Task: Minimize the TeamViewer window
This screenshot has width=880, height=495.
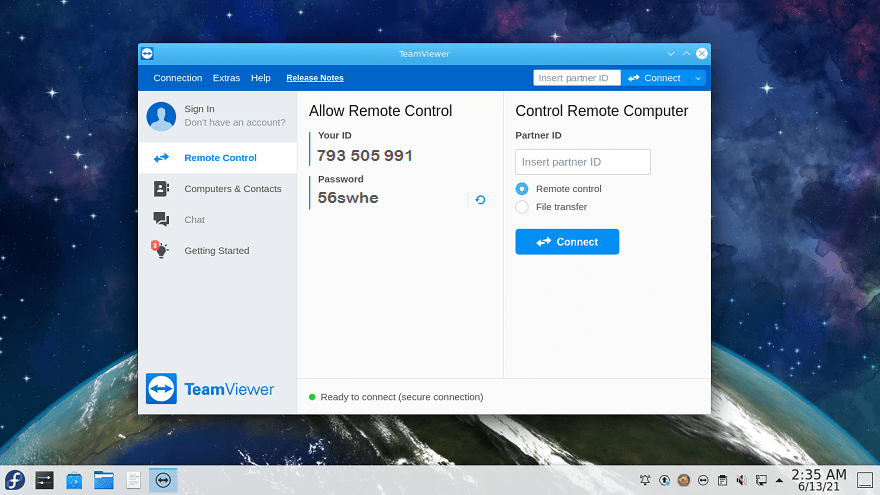Action: [671, 53]
